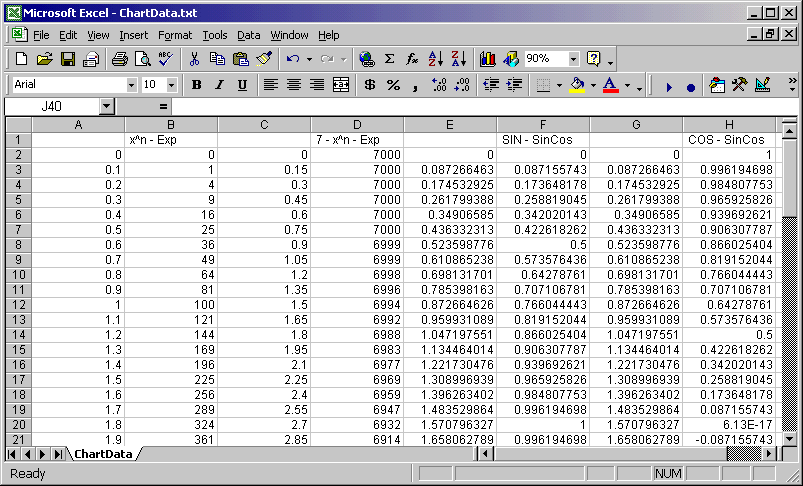Toggle Italic formatting
Viewport: 803px width, 486px height.
point(219,85)
